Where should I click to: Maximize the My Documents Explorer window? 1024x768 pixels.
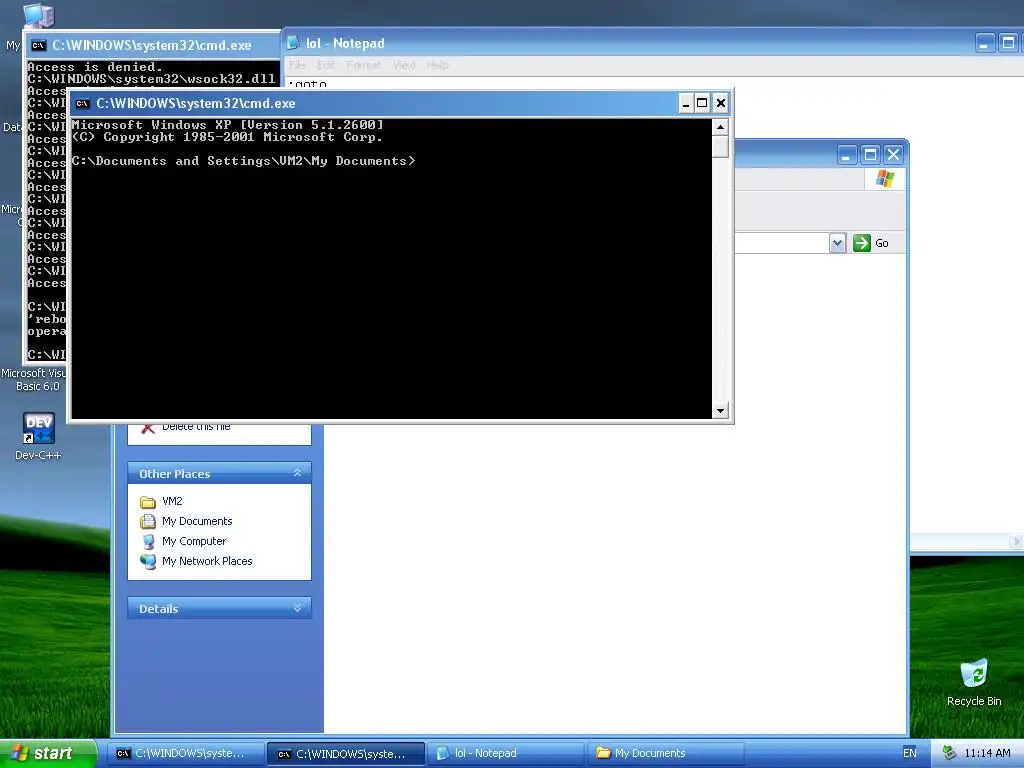pos(870,155)
